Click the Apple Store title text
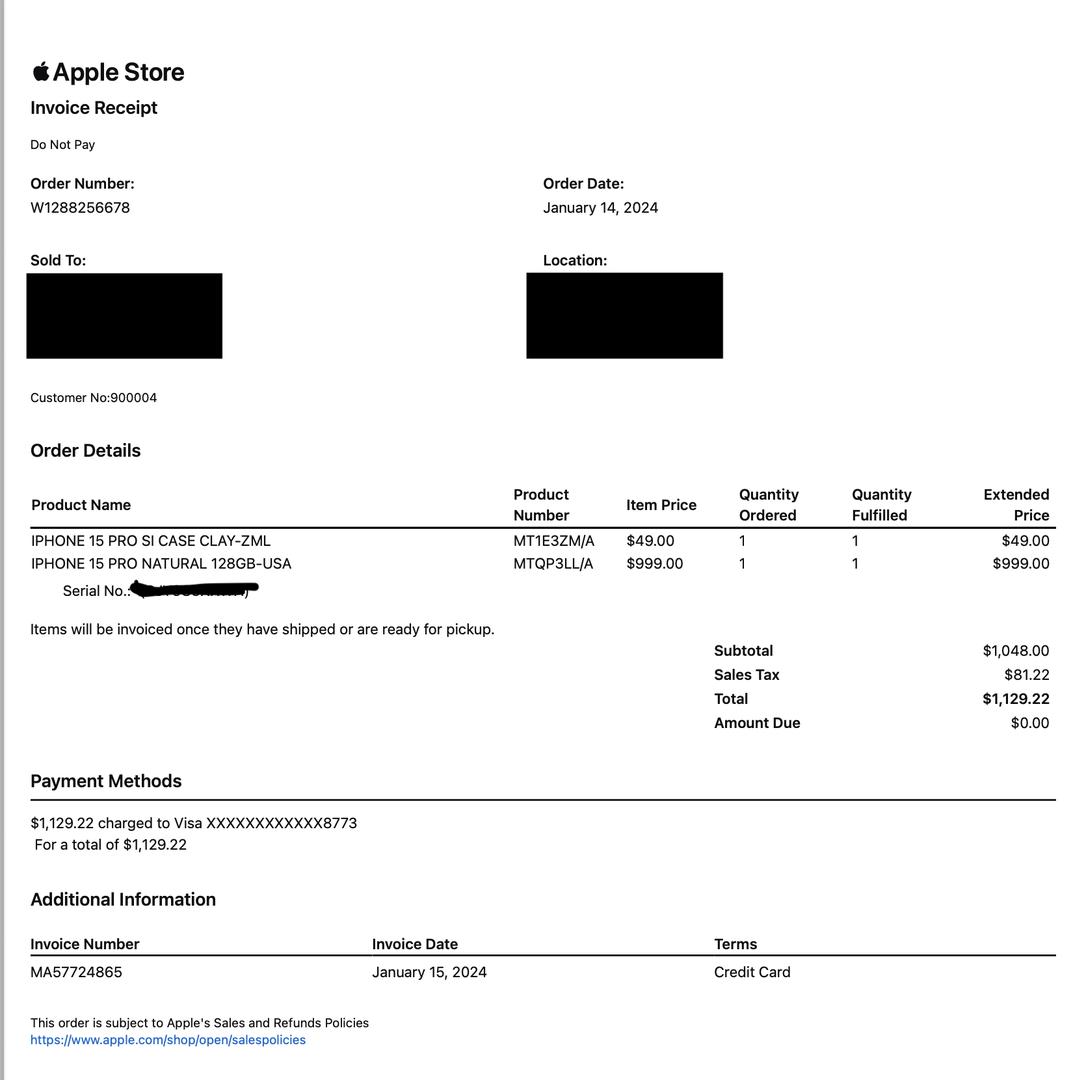Viewport: 1073px width, 1080px height. tap(118, 72)
